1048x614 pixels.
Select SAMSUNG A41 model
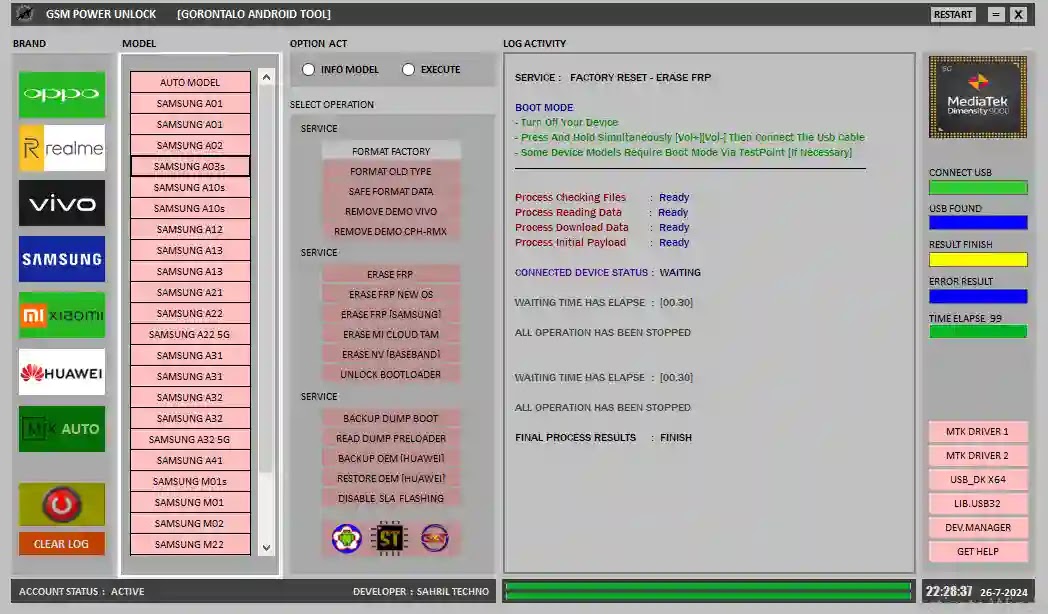coord(190,460)
